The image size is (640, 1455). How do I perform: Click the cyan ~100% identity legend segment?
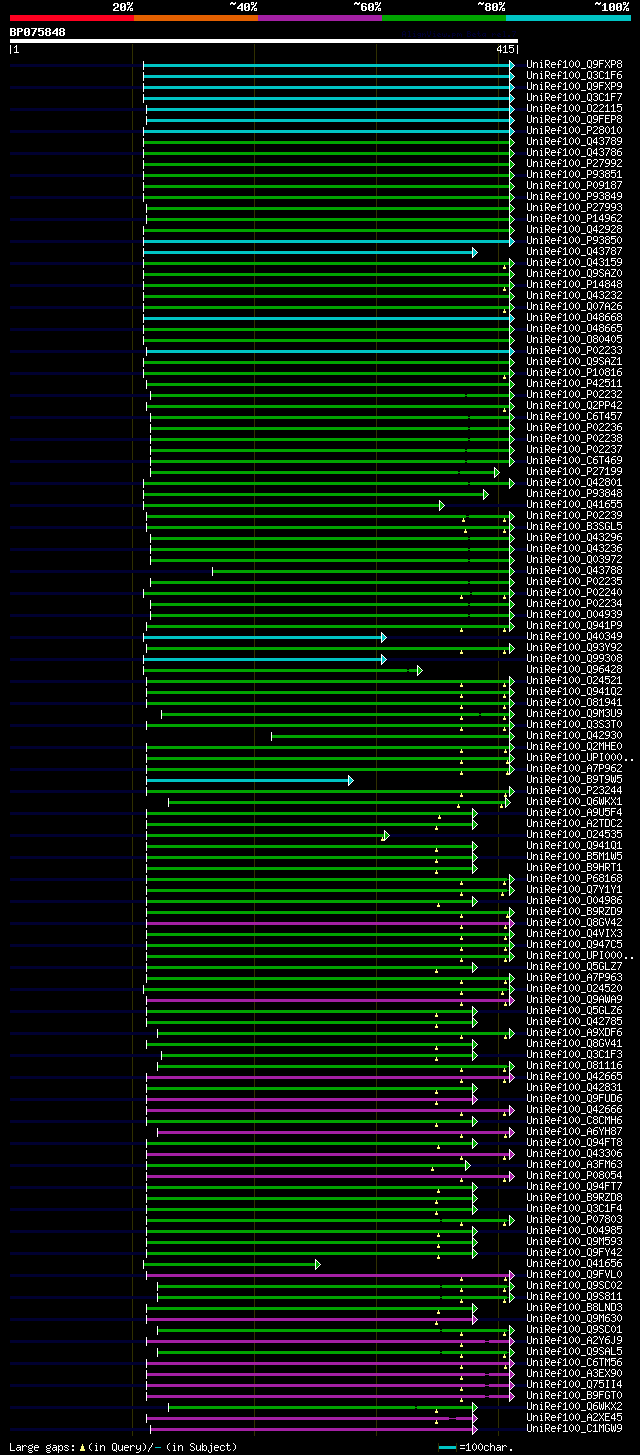click(x=568, y=18)
